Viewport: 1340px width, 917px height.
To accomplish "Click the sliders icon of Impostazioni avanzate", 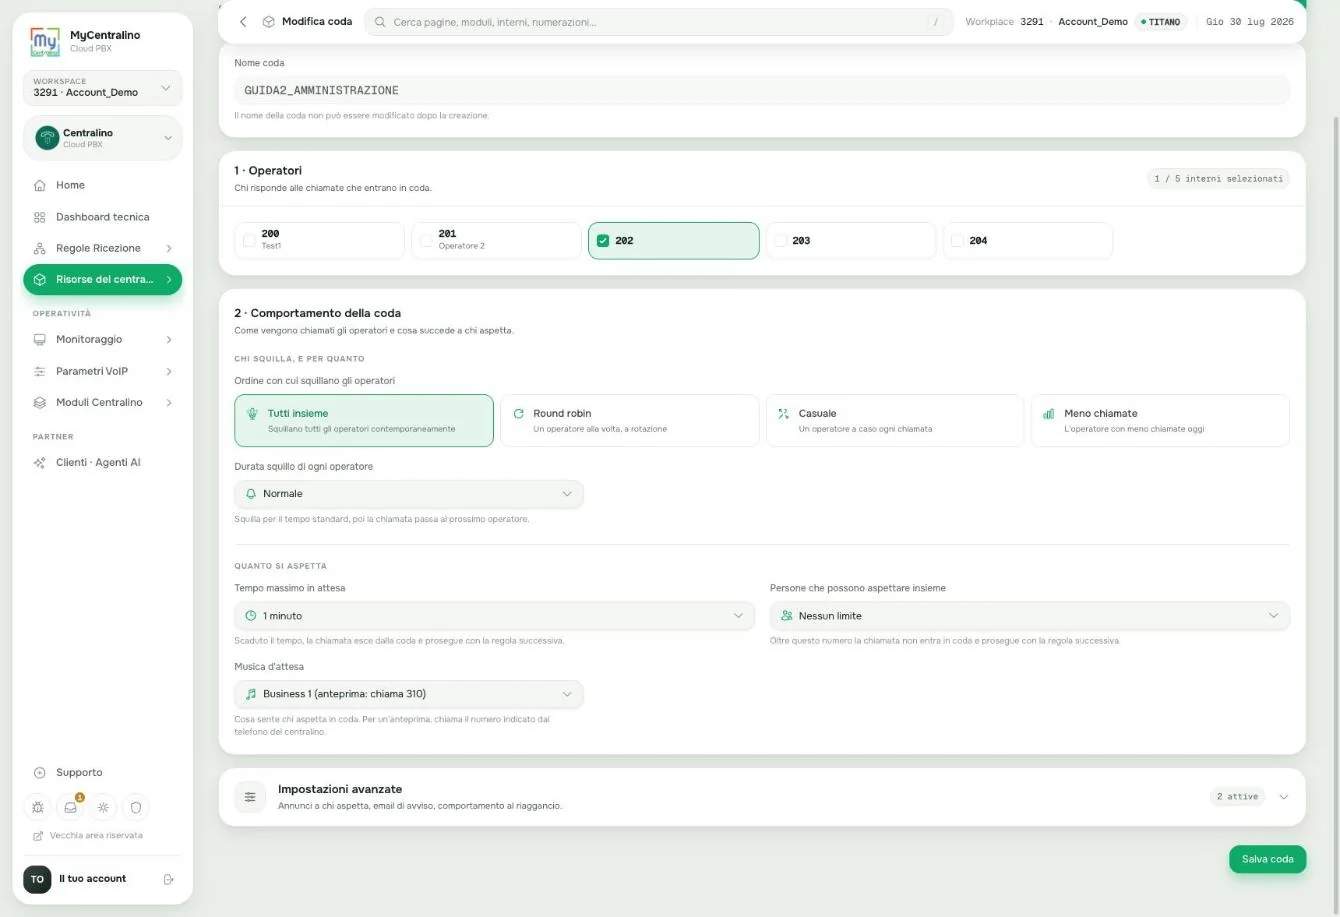I will point(250,797).
